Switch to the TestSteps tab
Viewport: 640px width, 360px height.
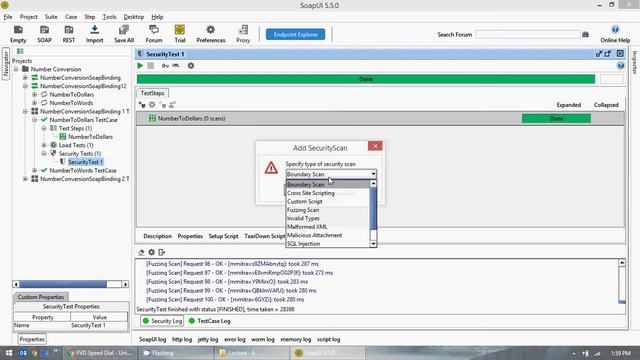(152, 93)
